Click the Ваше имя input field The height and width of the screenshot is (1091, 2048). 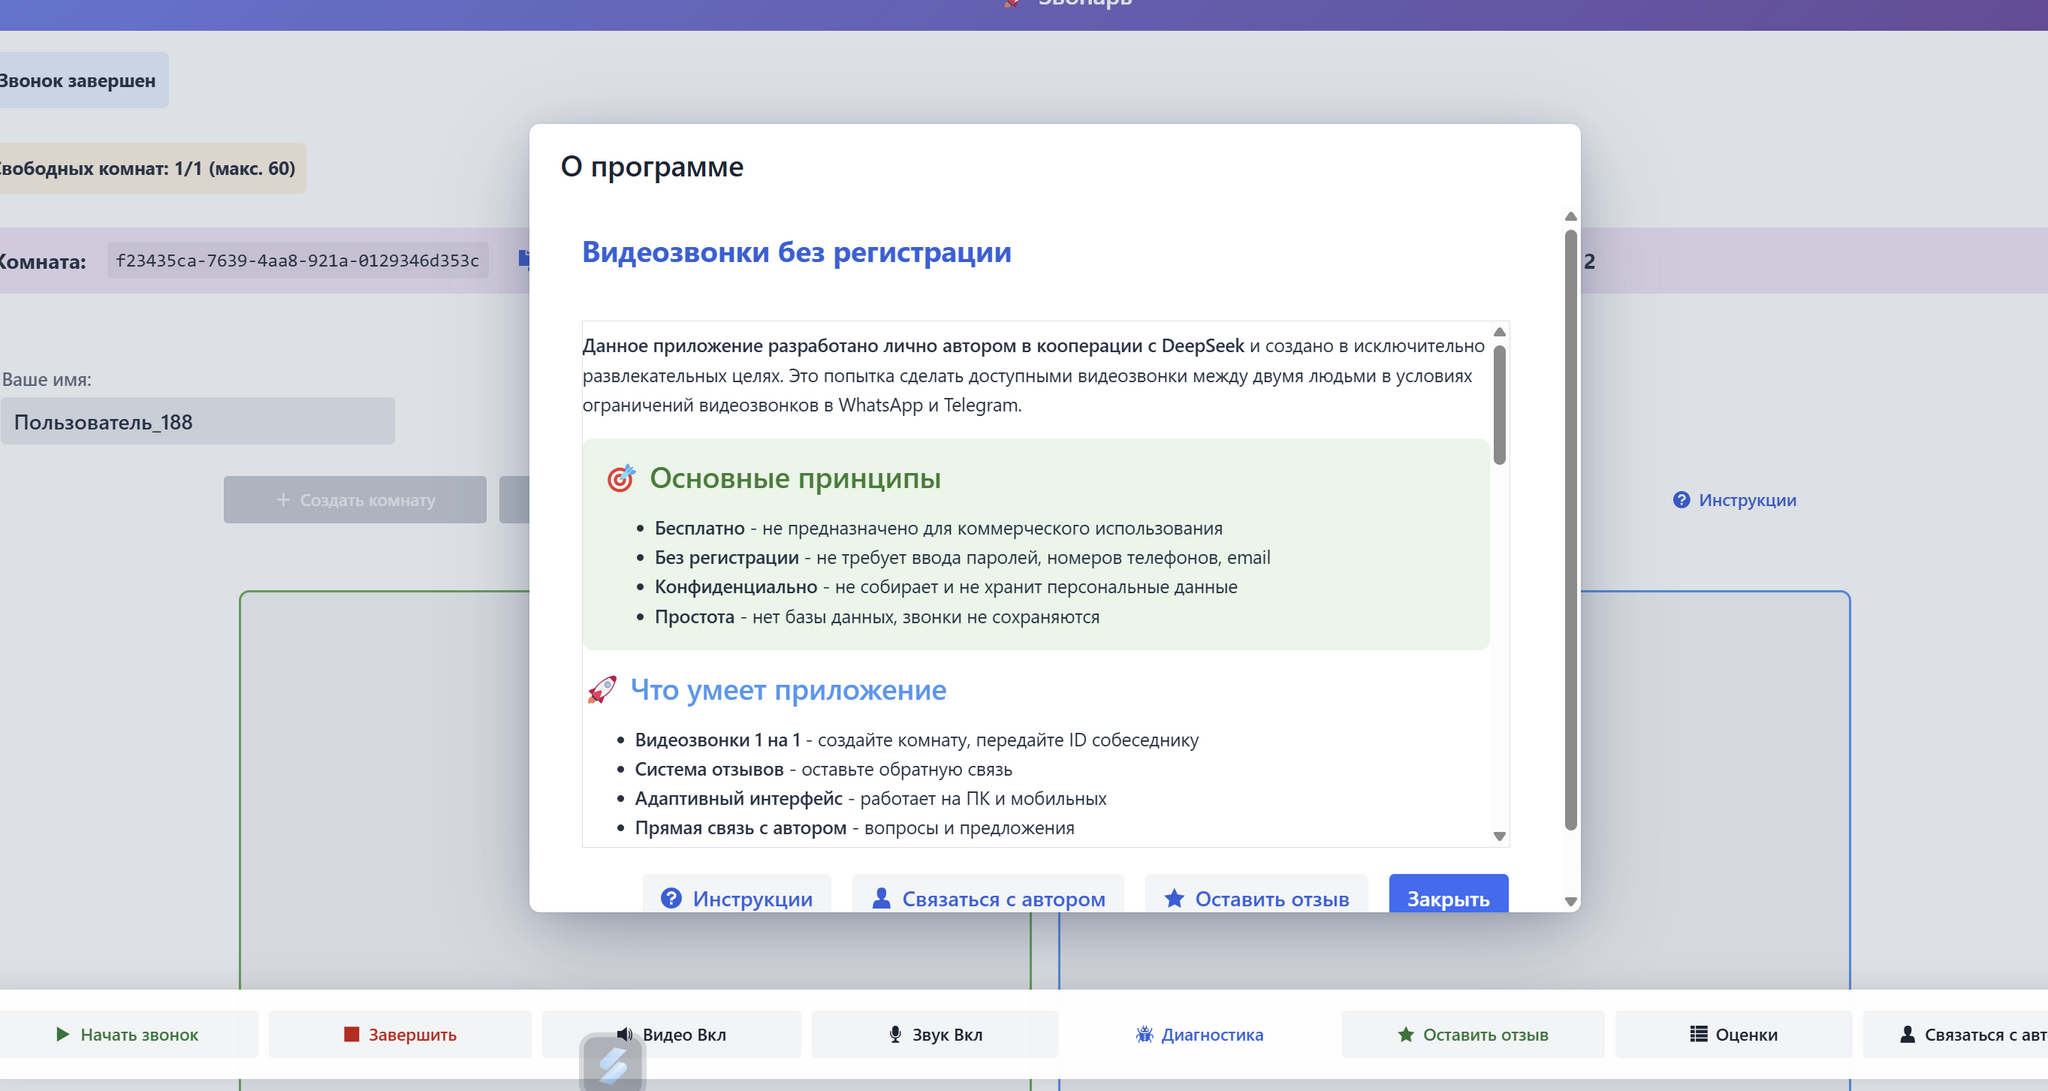point(198,422)
